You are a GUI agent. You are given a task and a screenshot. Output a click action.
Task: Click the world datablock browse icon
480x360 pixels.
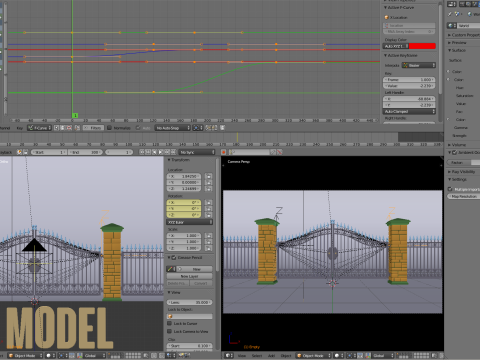[x=452, y=26]
